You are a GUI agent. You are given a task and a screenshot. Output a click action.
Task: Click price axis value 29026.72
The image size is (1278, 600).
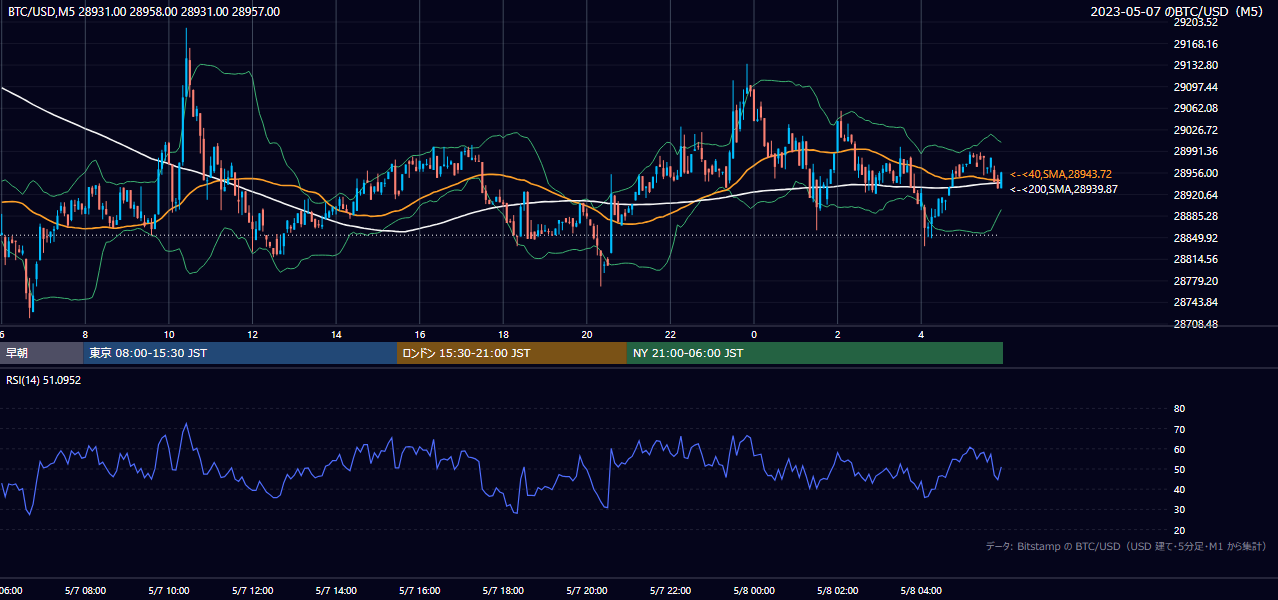(x=1195, y=130)
